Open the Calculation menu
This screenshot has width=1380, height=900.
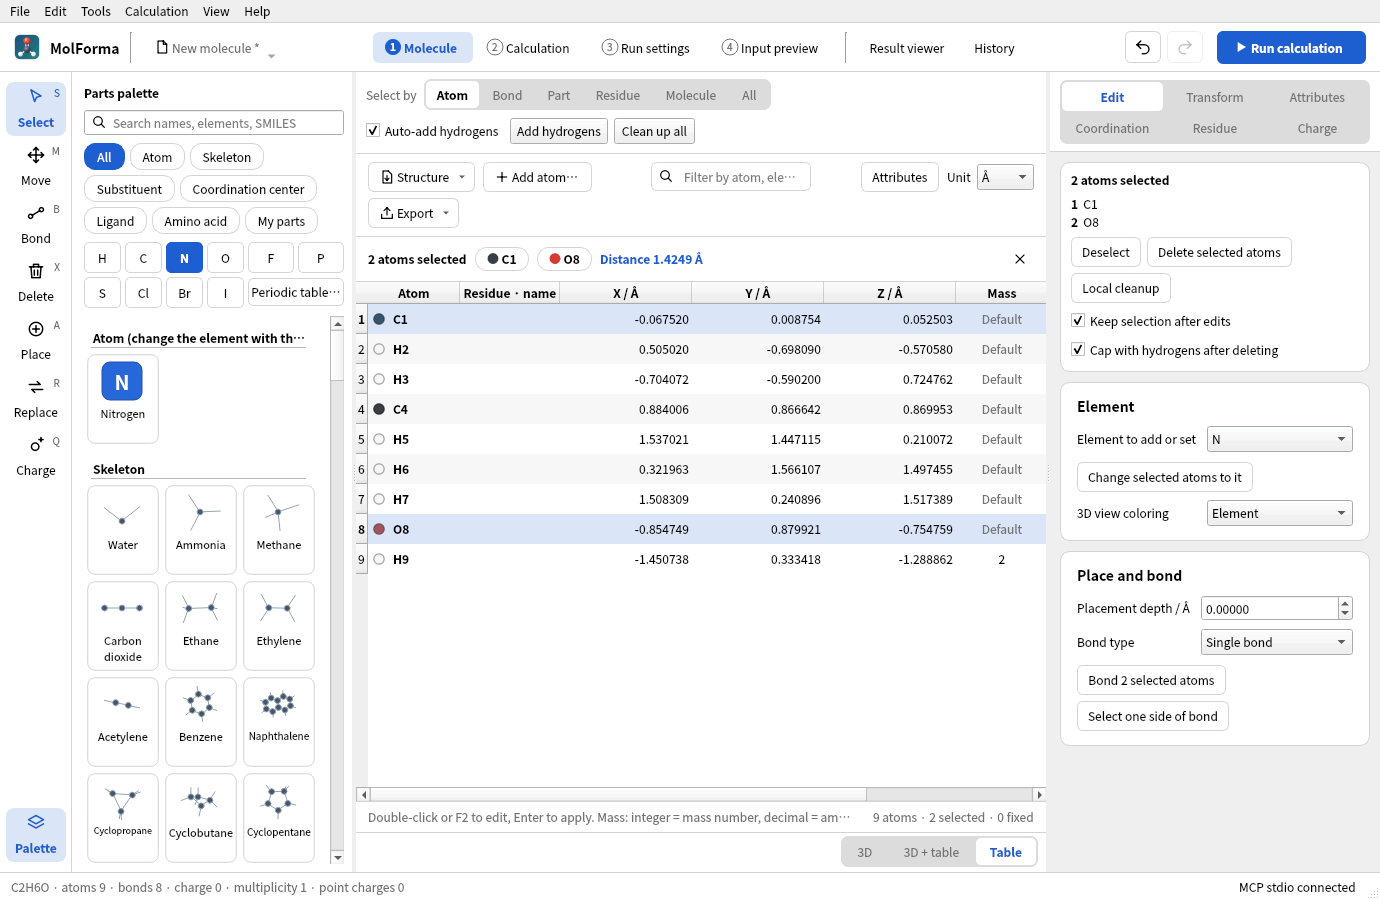[x=156, y=11]
